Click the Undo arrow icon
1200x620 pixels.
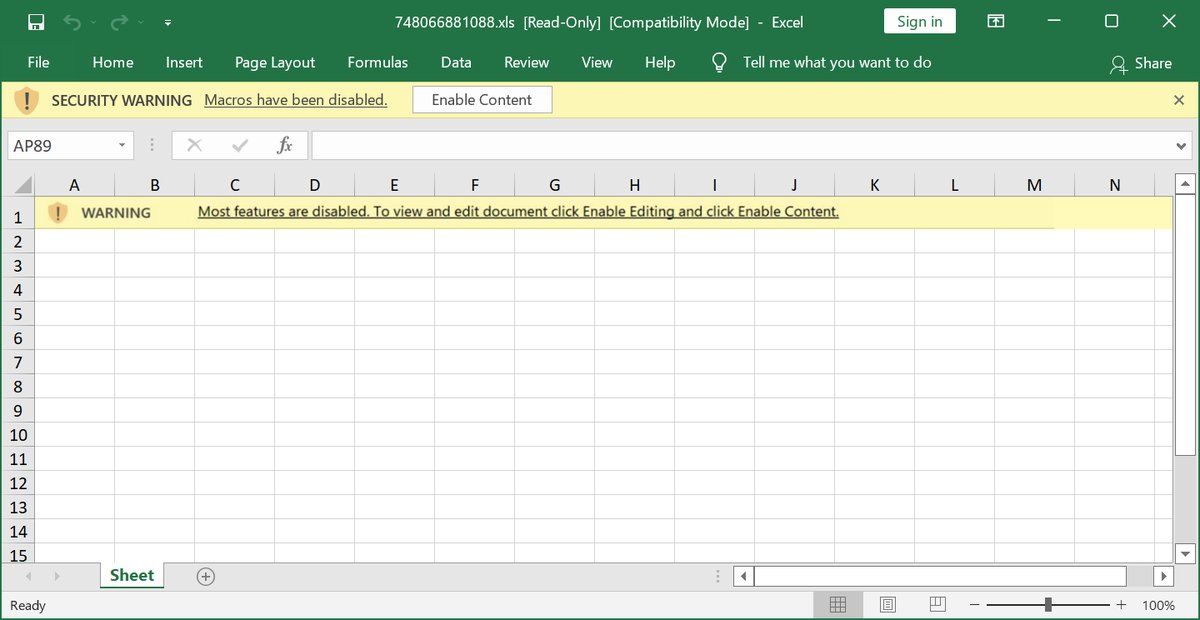click(x=73, y=22)
